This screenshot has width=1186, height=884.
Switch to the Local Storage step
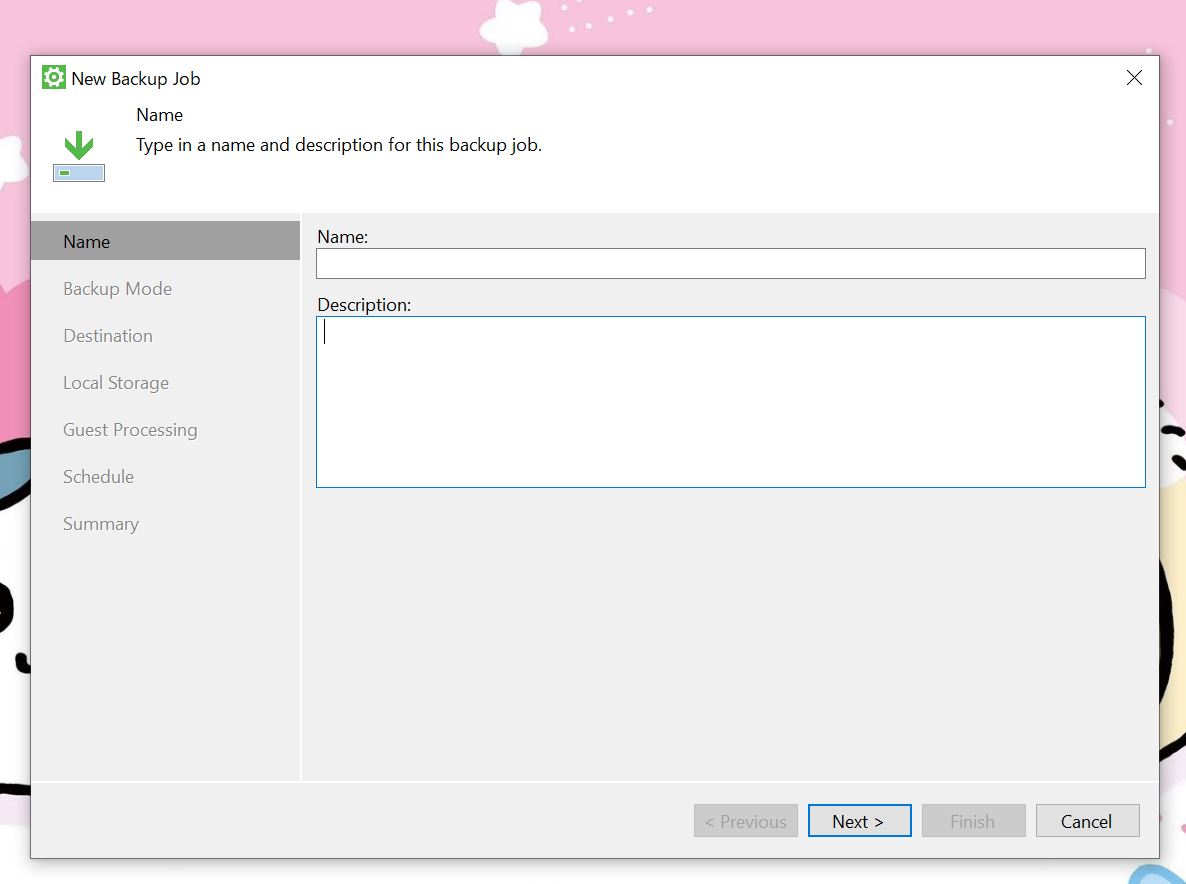[x=116, y=383]
